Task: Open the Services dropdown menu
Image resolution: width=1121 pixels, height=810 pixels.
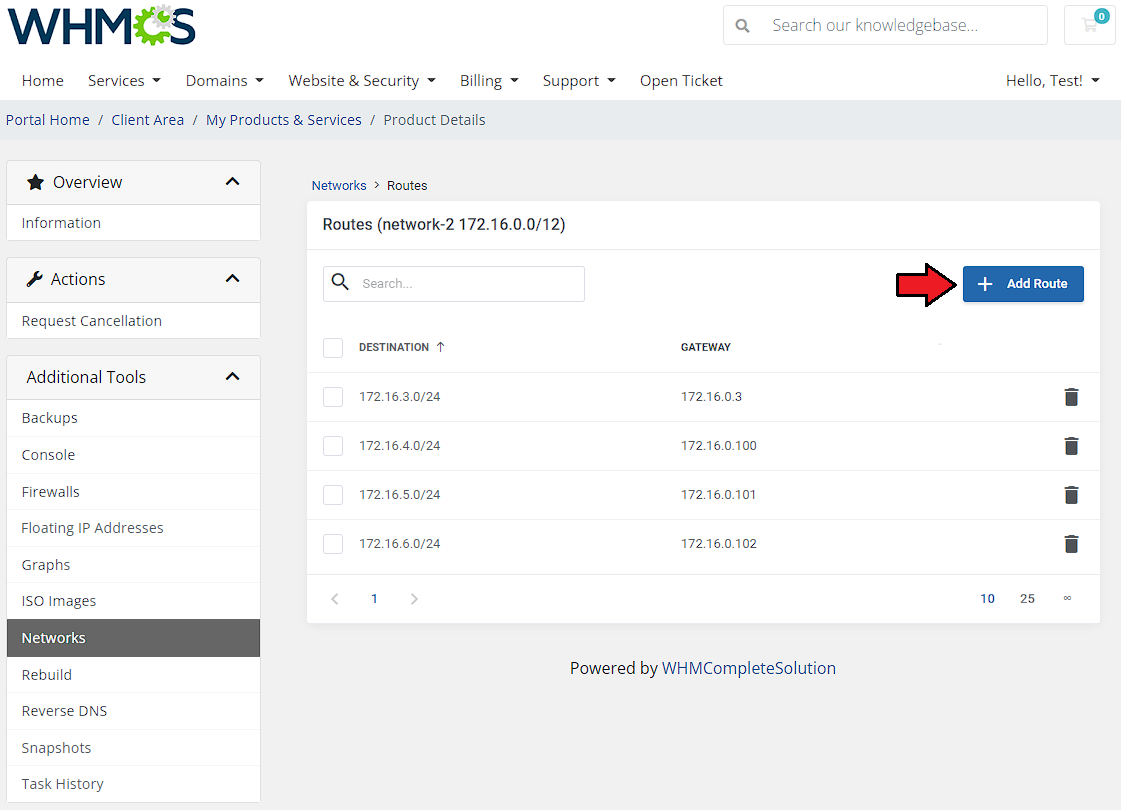Action: (124, 81)
